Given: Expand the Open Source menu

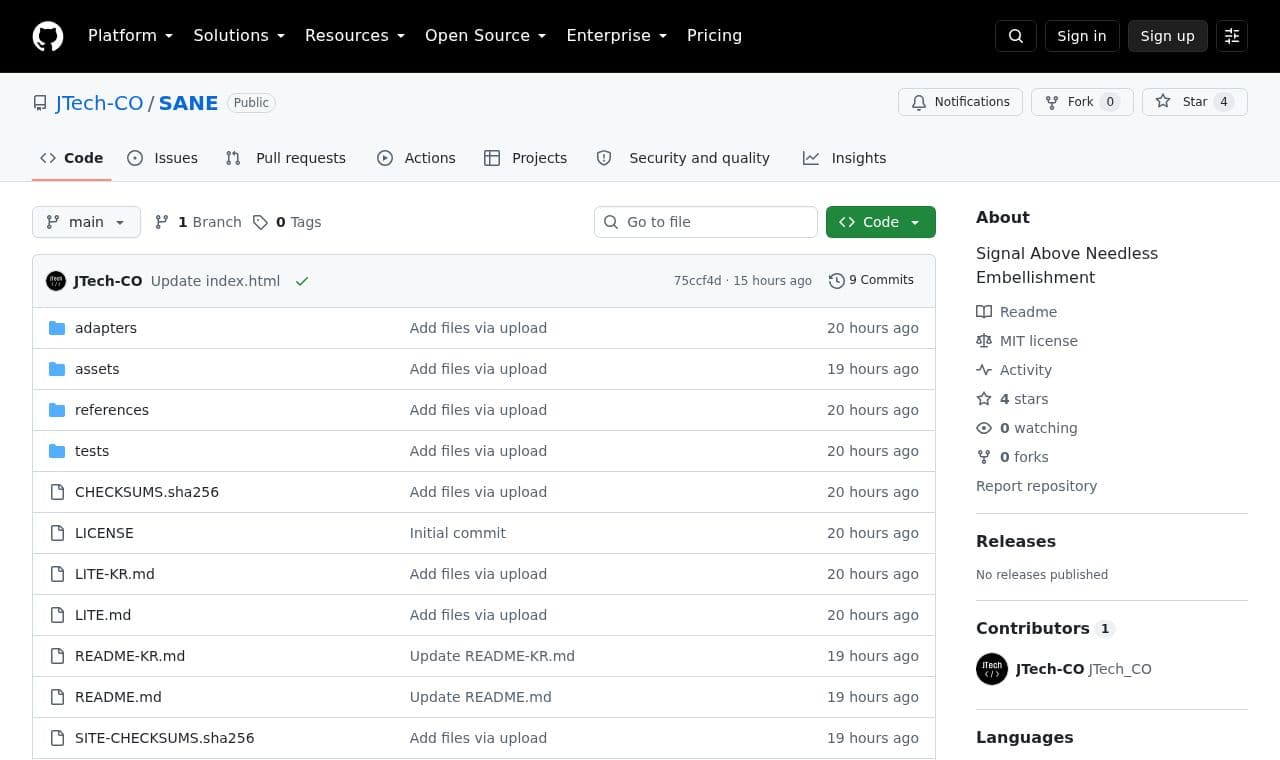Looking at the screenshot, I should tap(486, 36).
